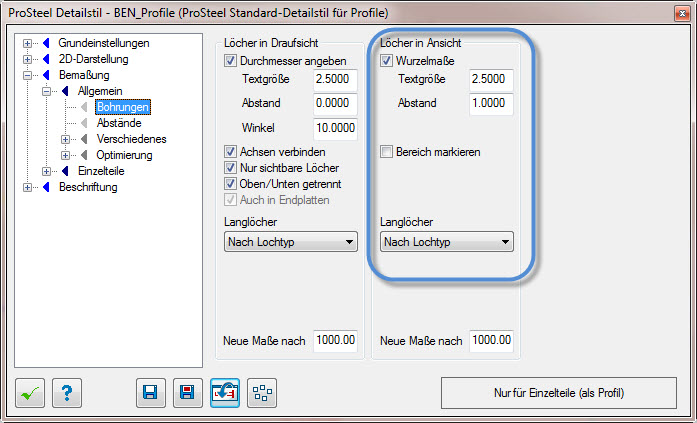Toggle Durchmesser angeben checkbox

(230, 61)
